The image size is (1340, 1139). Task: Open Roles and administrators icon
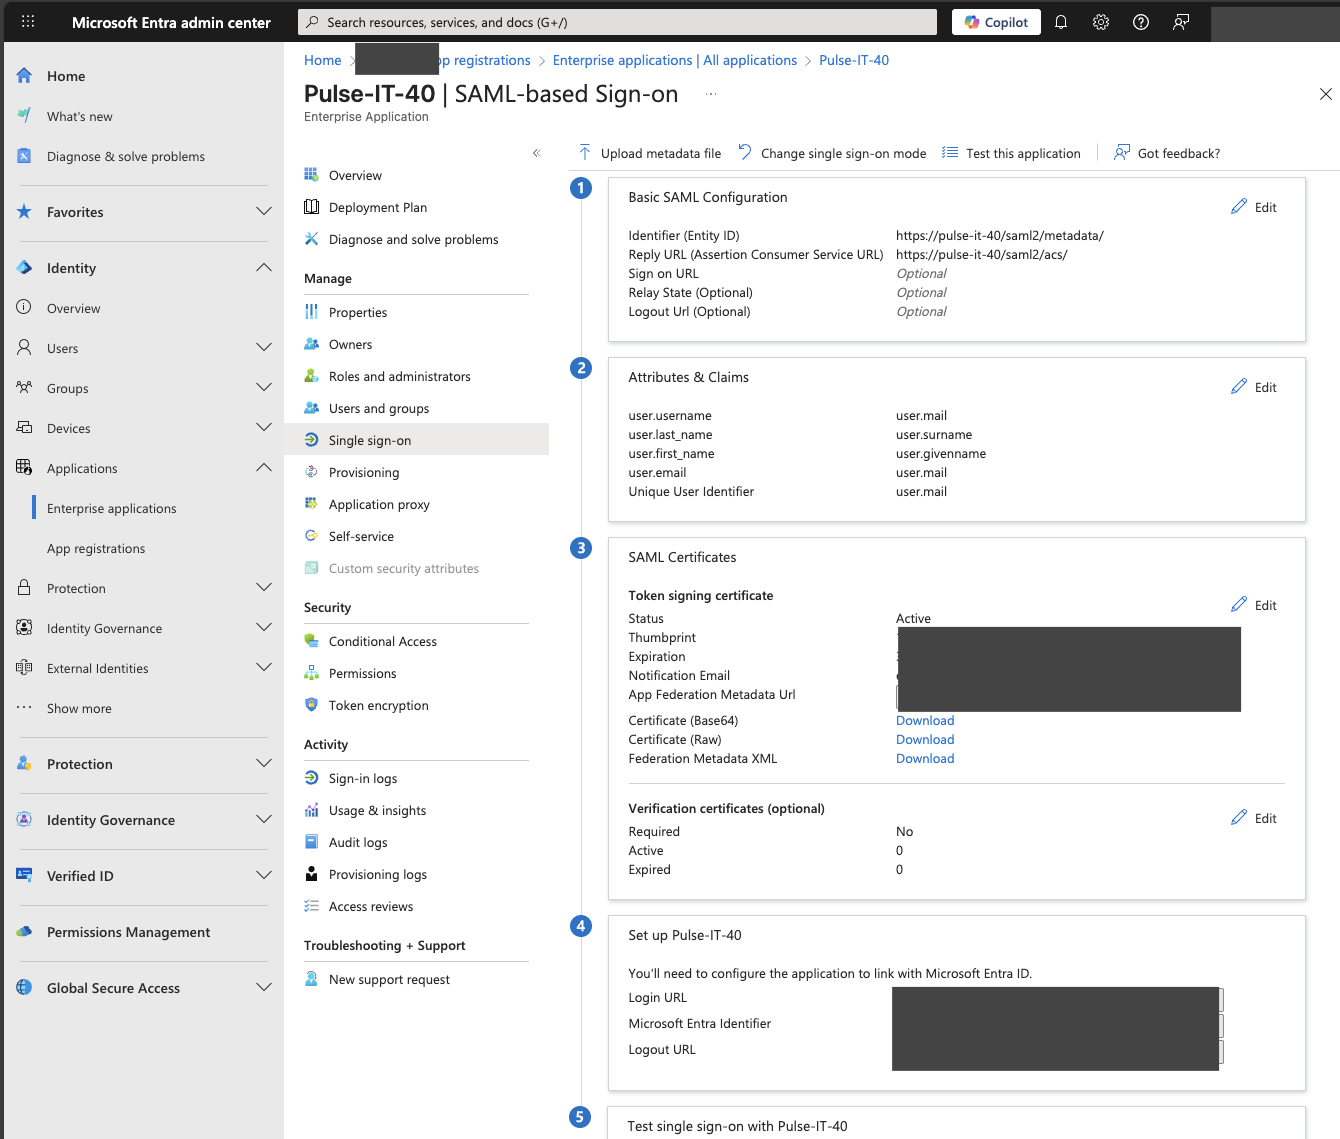pyautogui.click(x=311, y=376)
